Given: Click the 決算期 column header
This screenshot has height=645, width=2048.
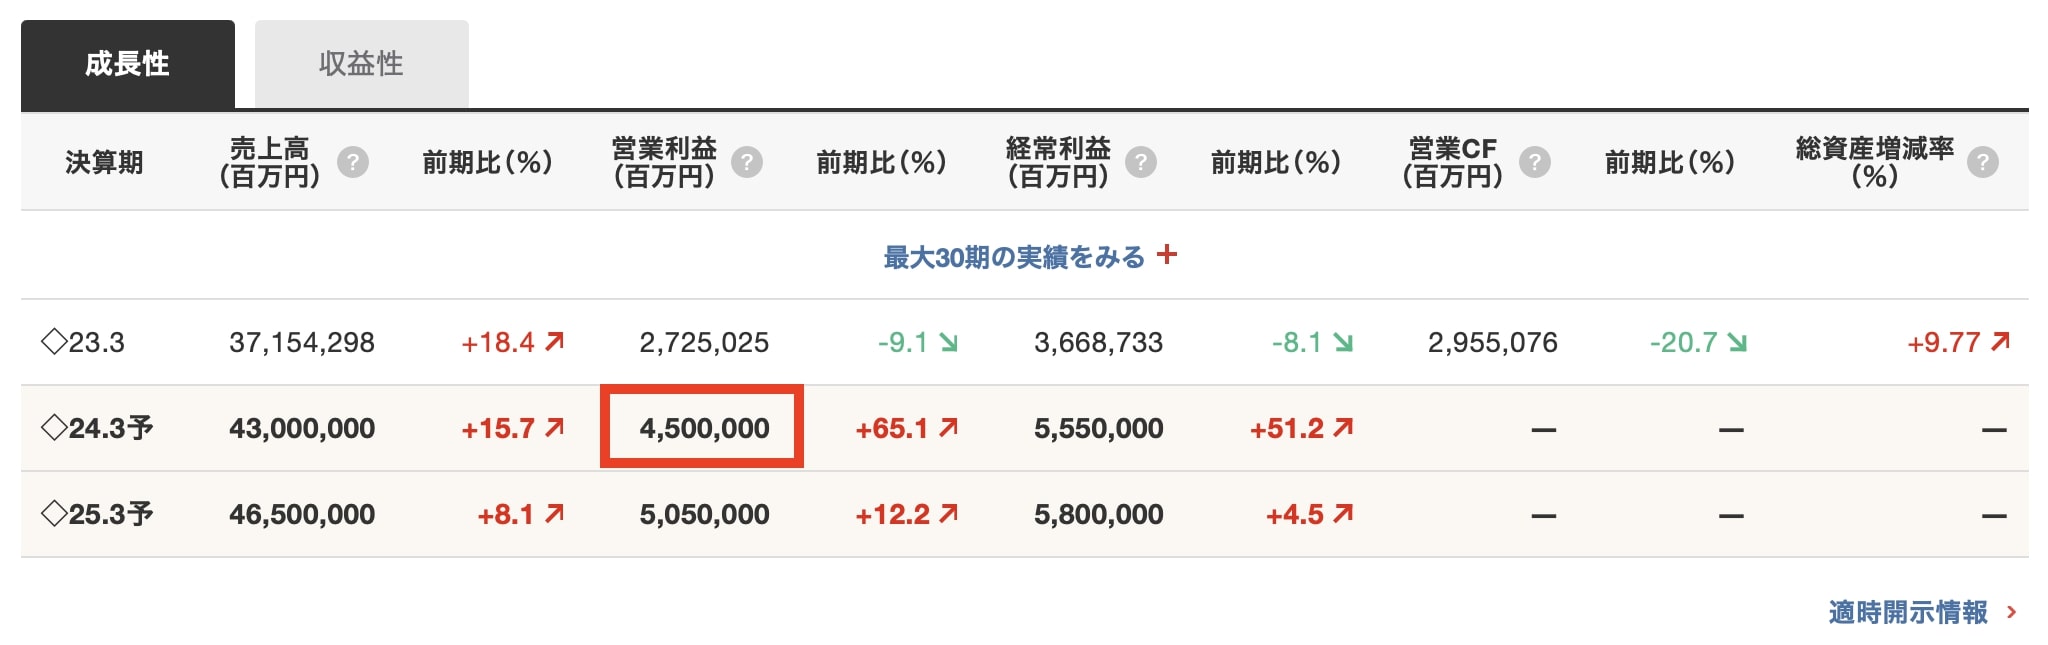Looking at the screenshot, I should coord(104,162).
